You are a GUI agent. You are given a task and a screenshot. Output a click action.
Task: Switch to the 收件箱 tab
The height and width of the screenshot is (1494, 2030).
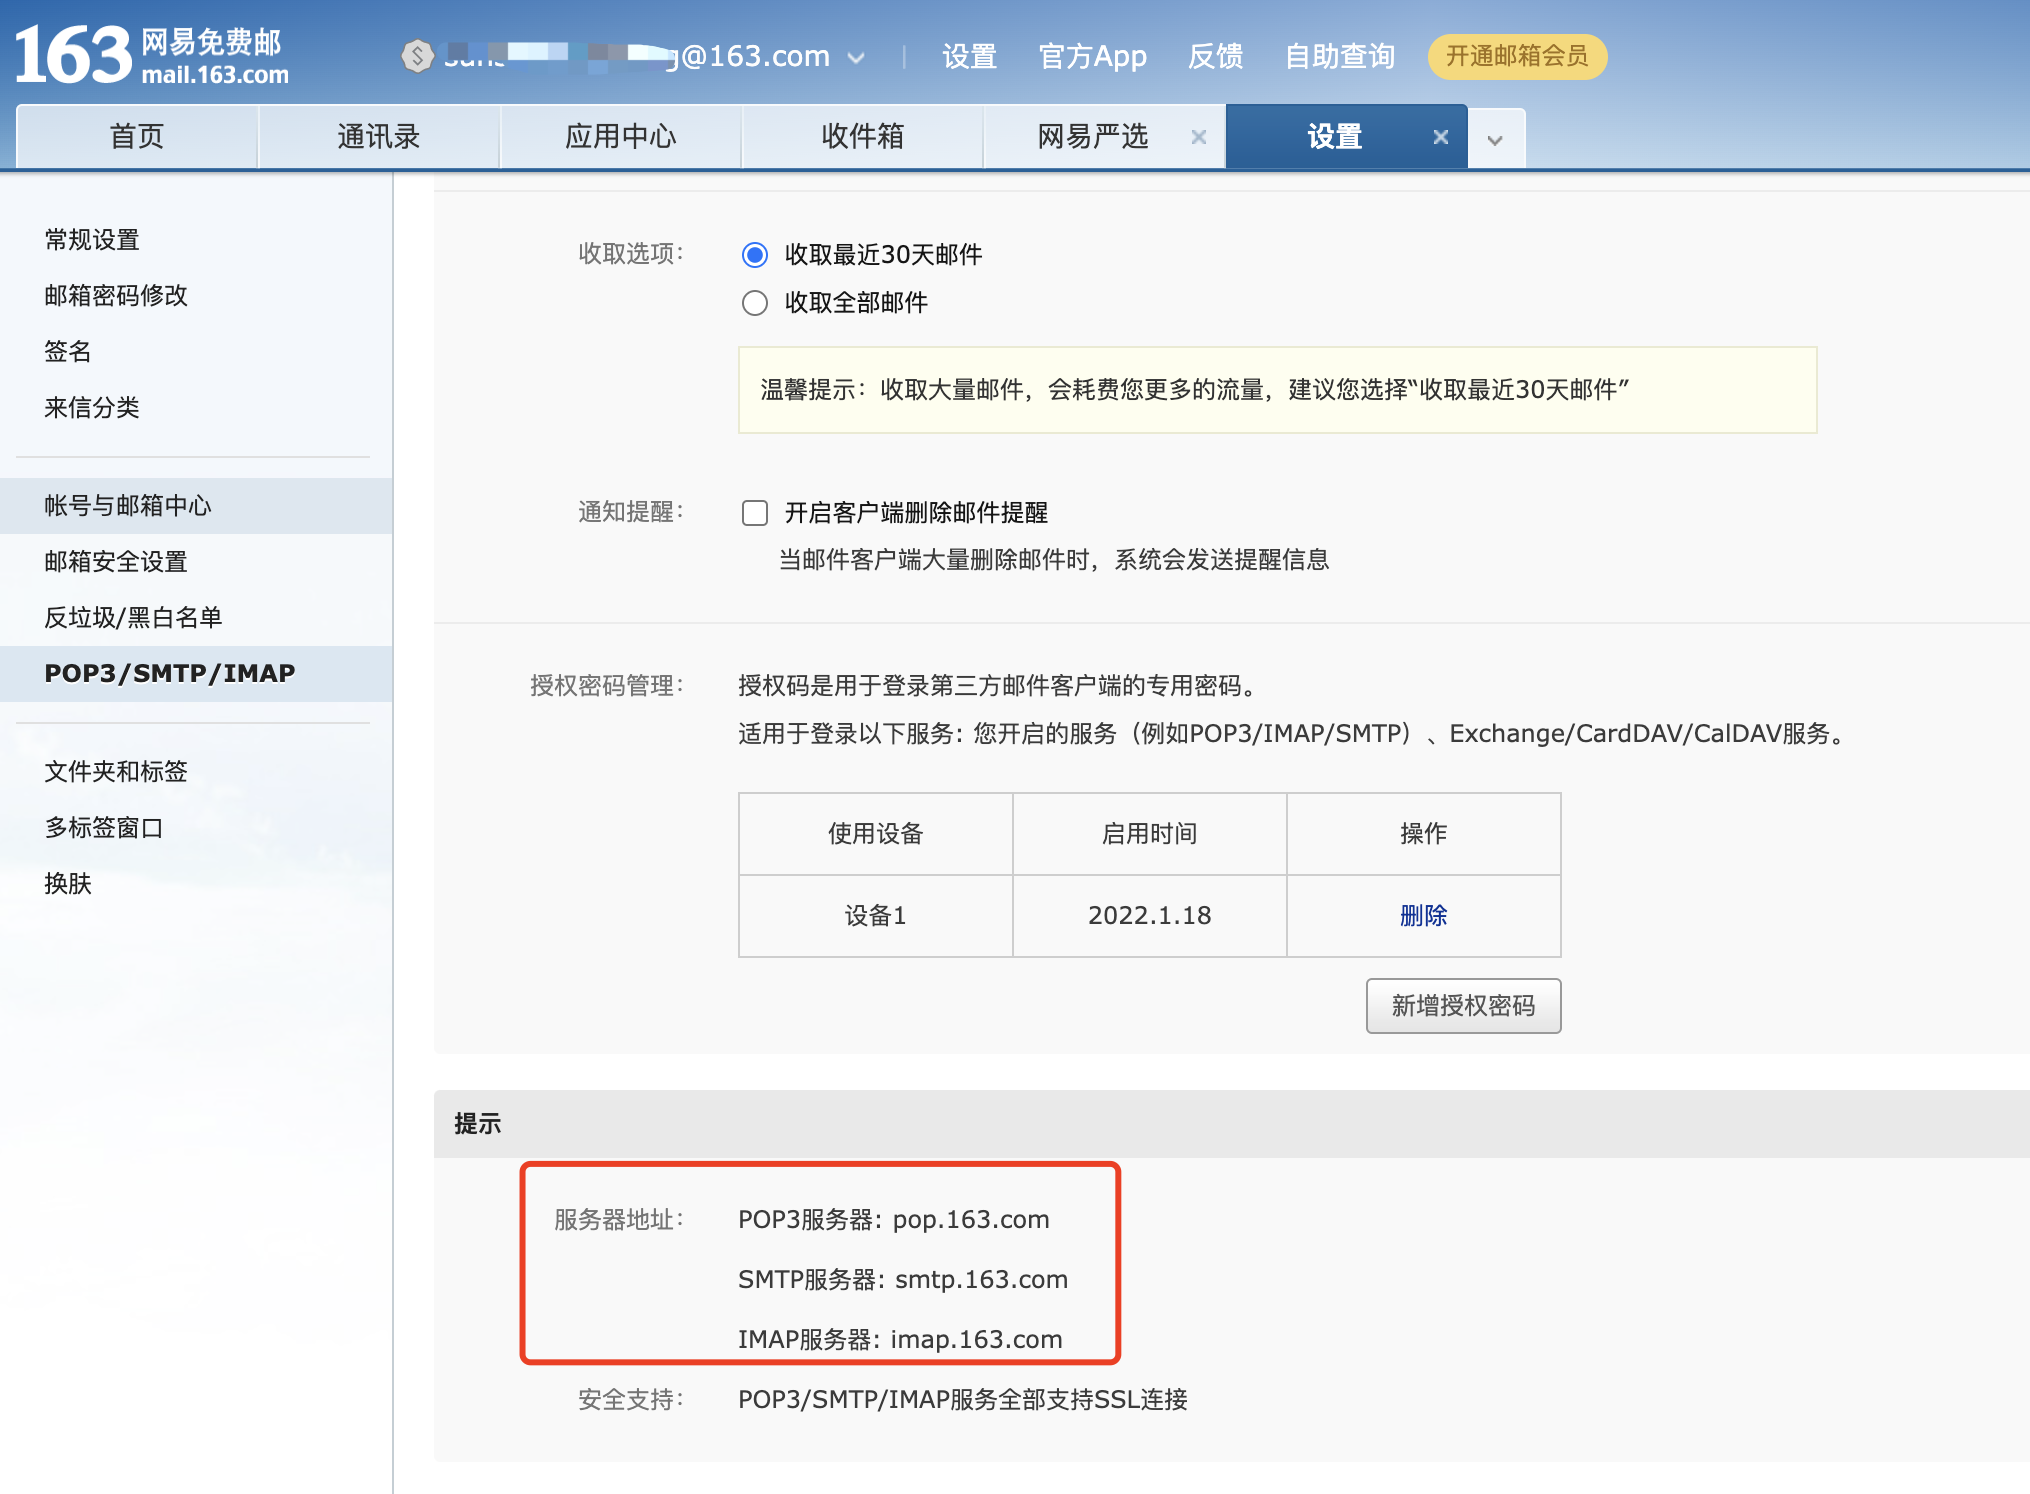coord(862,137)
